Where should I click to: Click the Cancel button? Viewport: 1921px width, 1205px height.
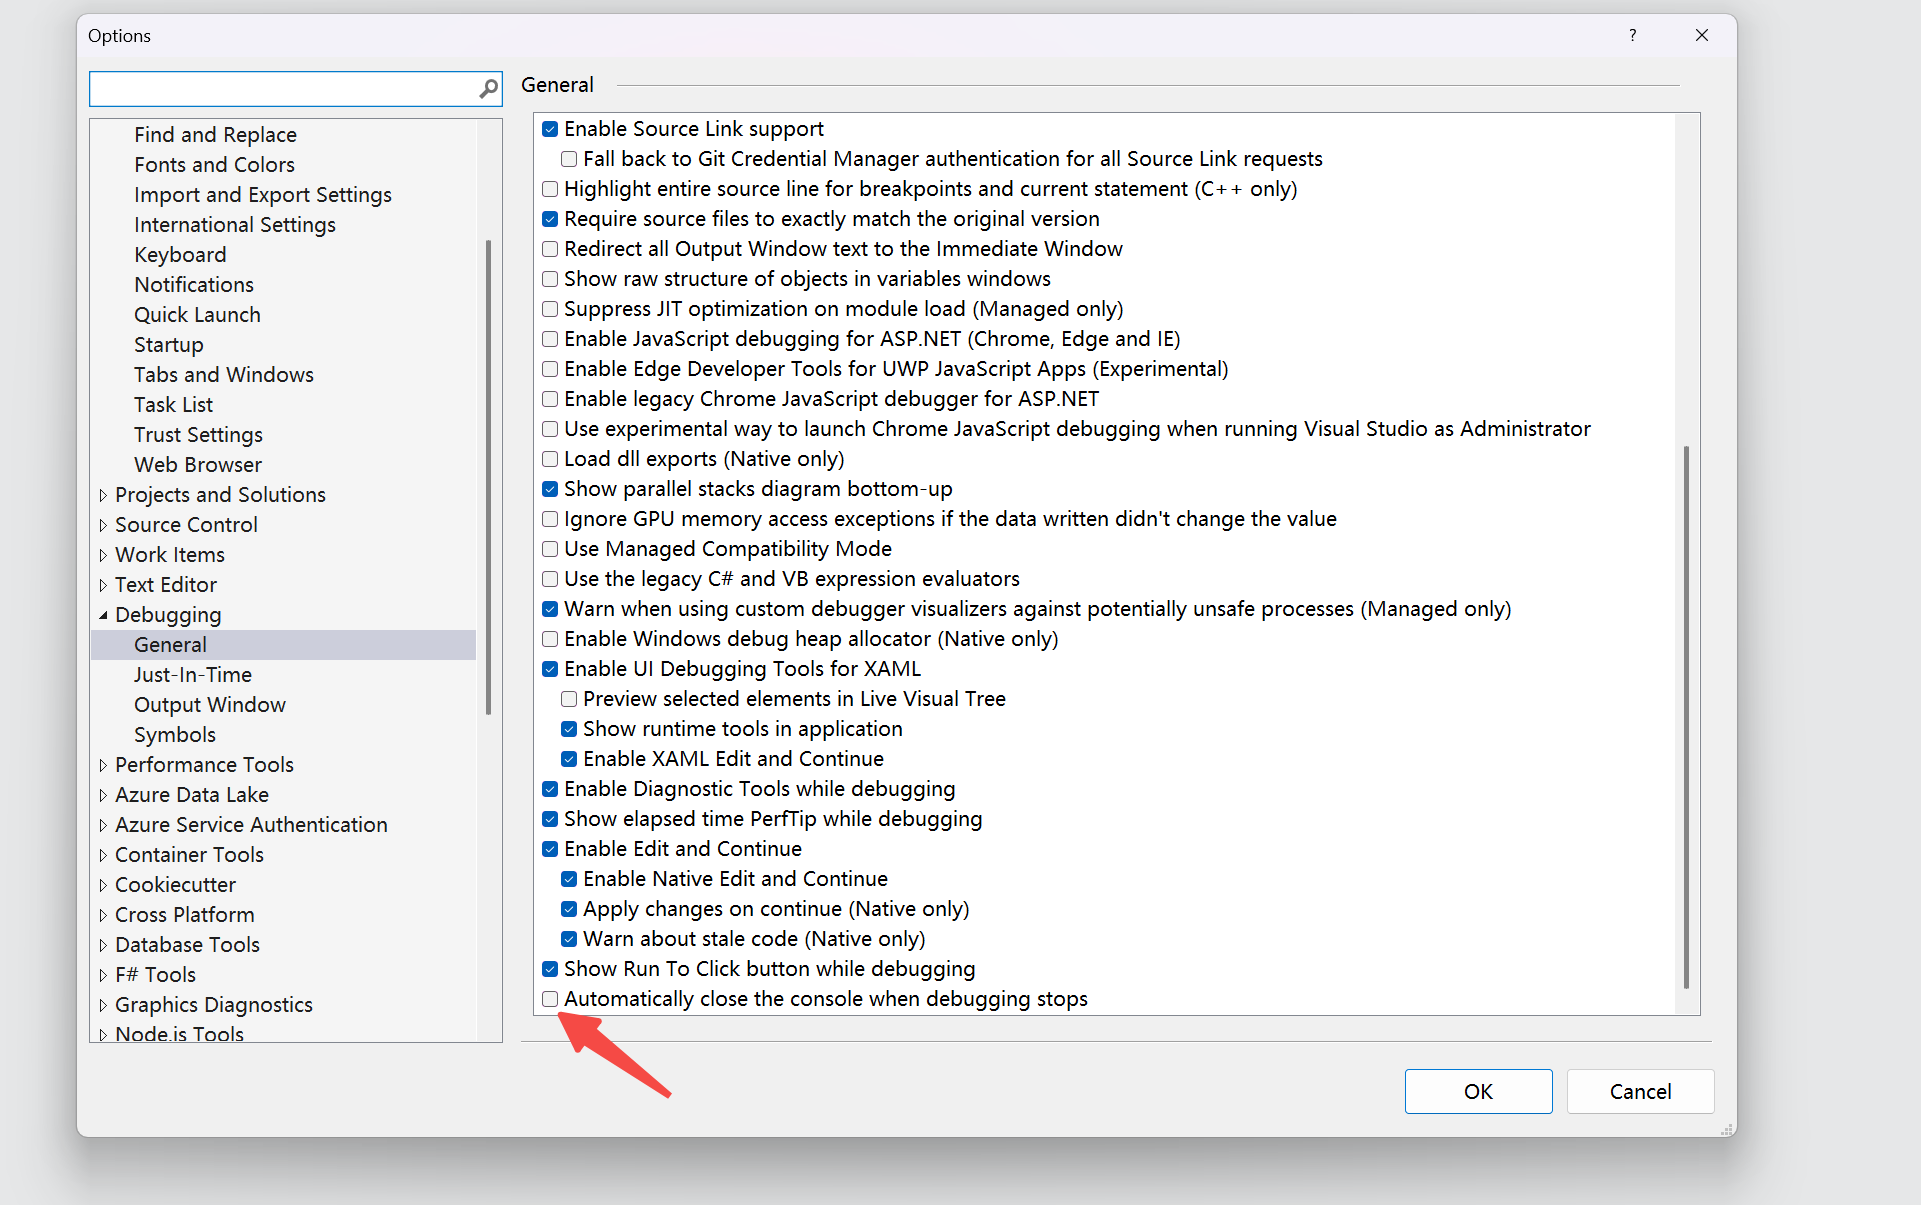tap(1639, 1091)
